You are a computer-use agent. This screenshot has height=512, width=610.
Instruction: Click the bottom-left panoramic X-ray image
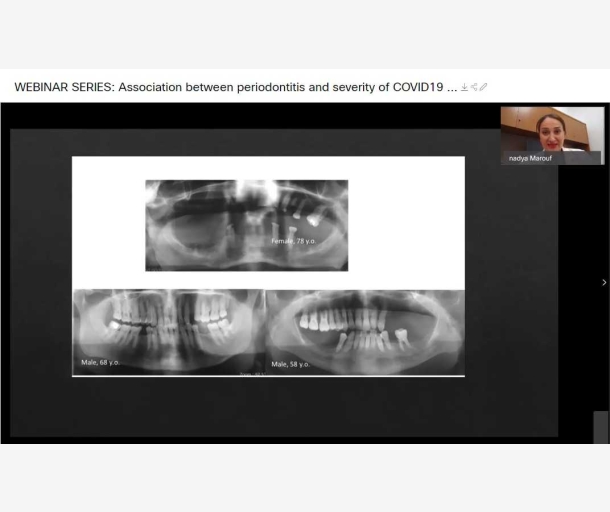coord(167,330)
